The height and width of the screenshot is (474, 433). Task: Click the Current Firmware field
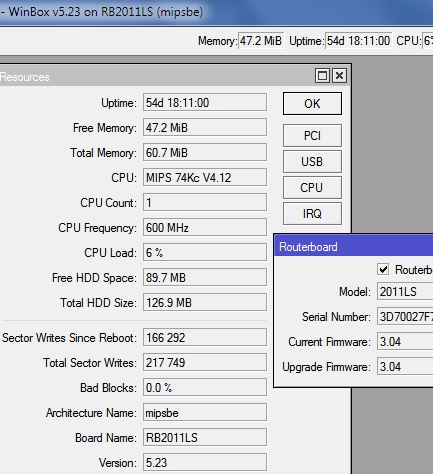pos(405,341)
